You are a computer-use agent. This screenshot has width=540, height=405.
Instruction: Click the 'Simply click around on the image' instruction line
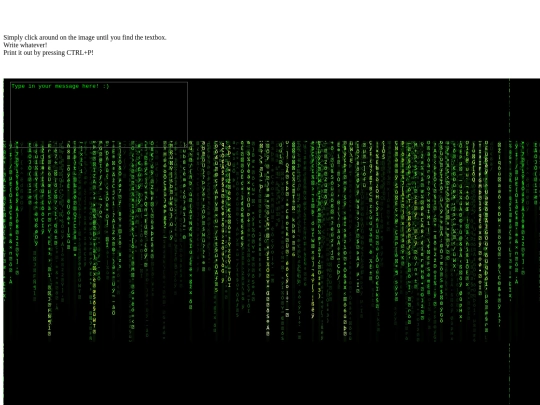85,38
